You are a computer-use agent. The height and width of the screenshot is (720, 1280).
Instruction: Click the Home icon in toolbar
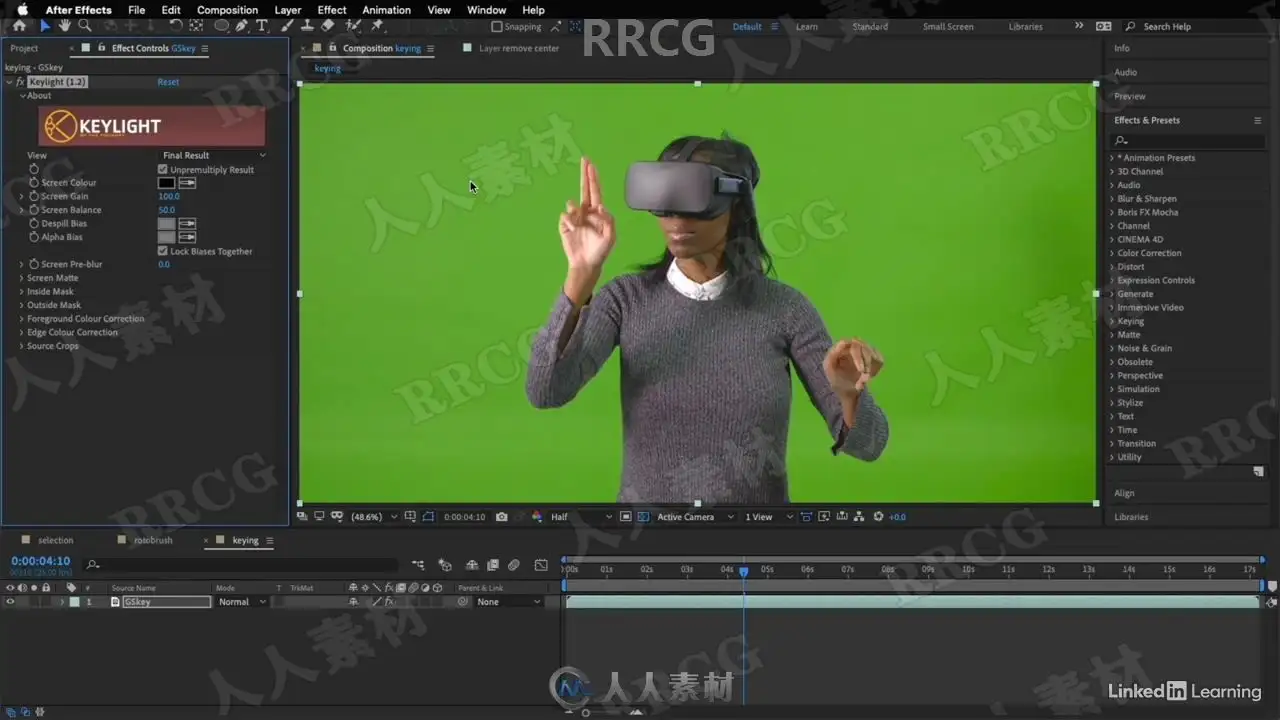[x=19, y=25]
